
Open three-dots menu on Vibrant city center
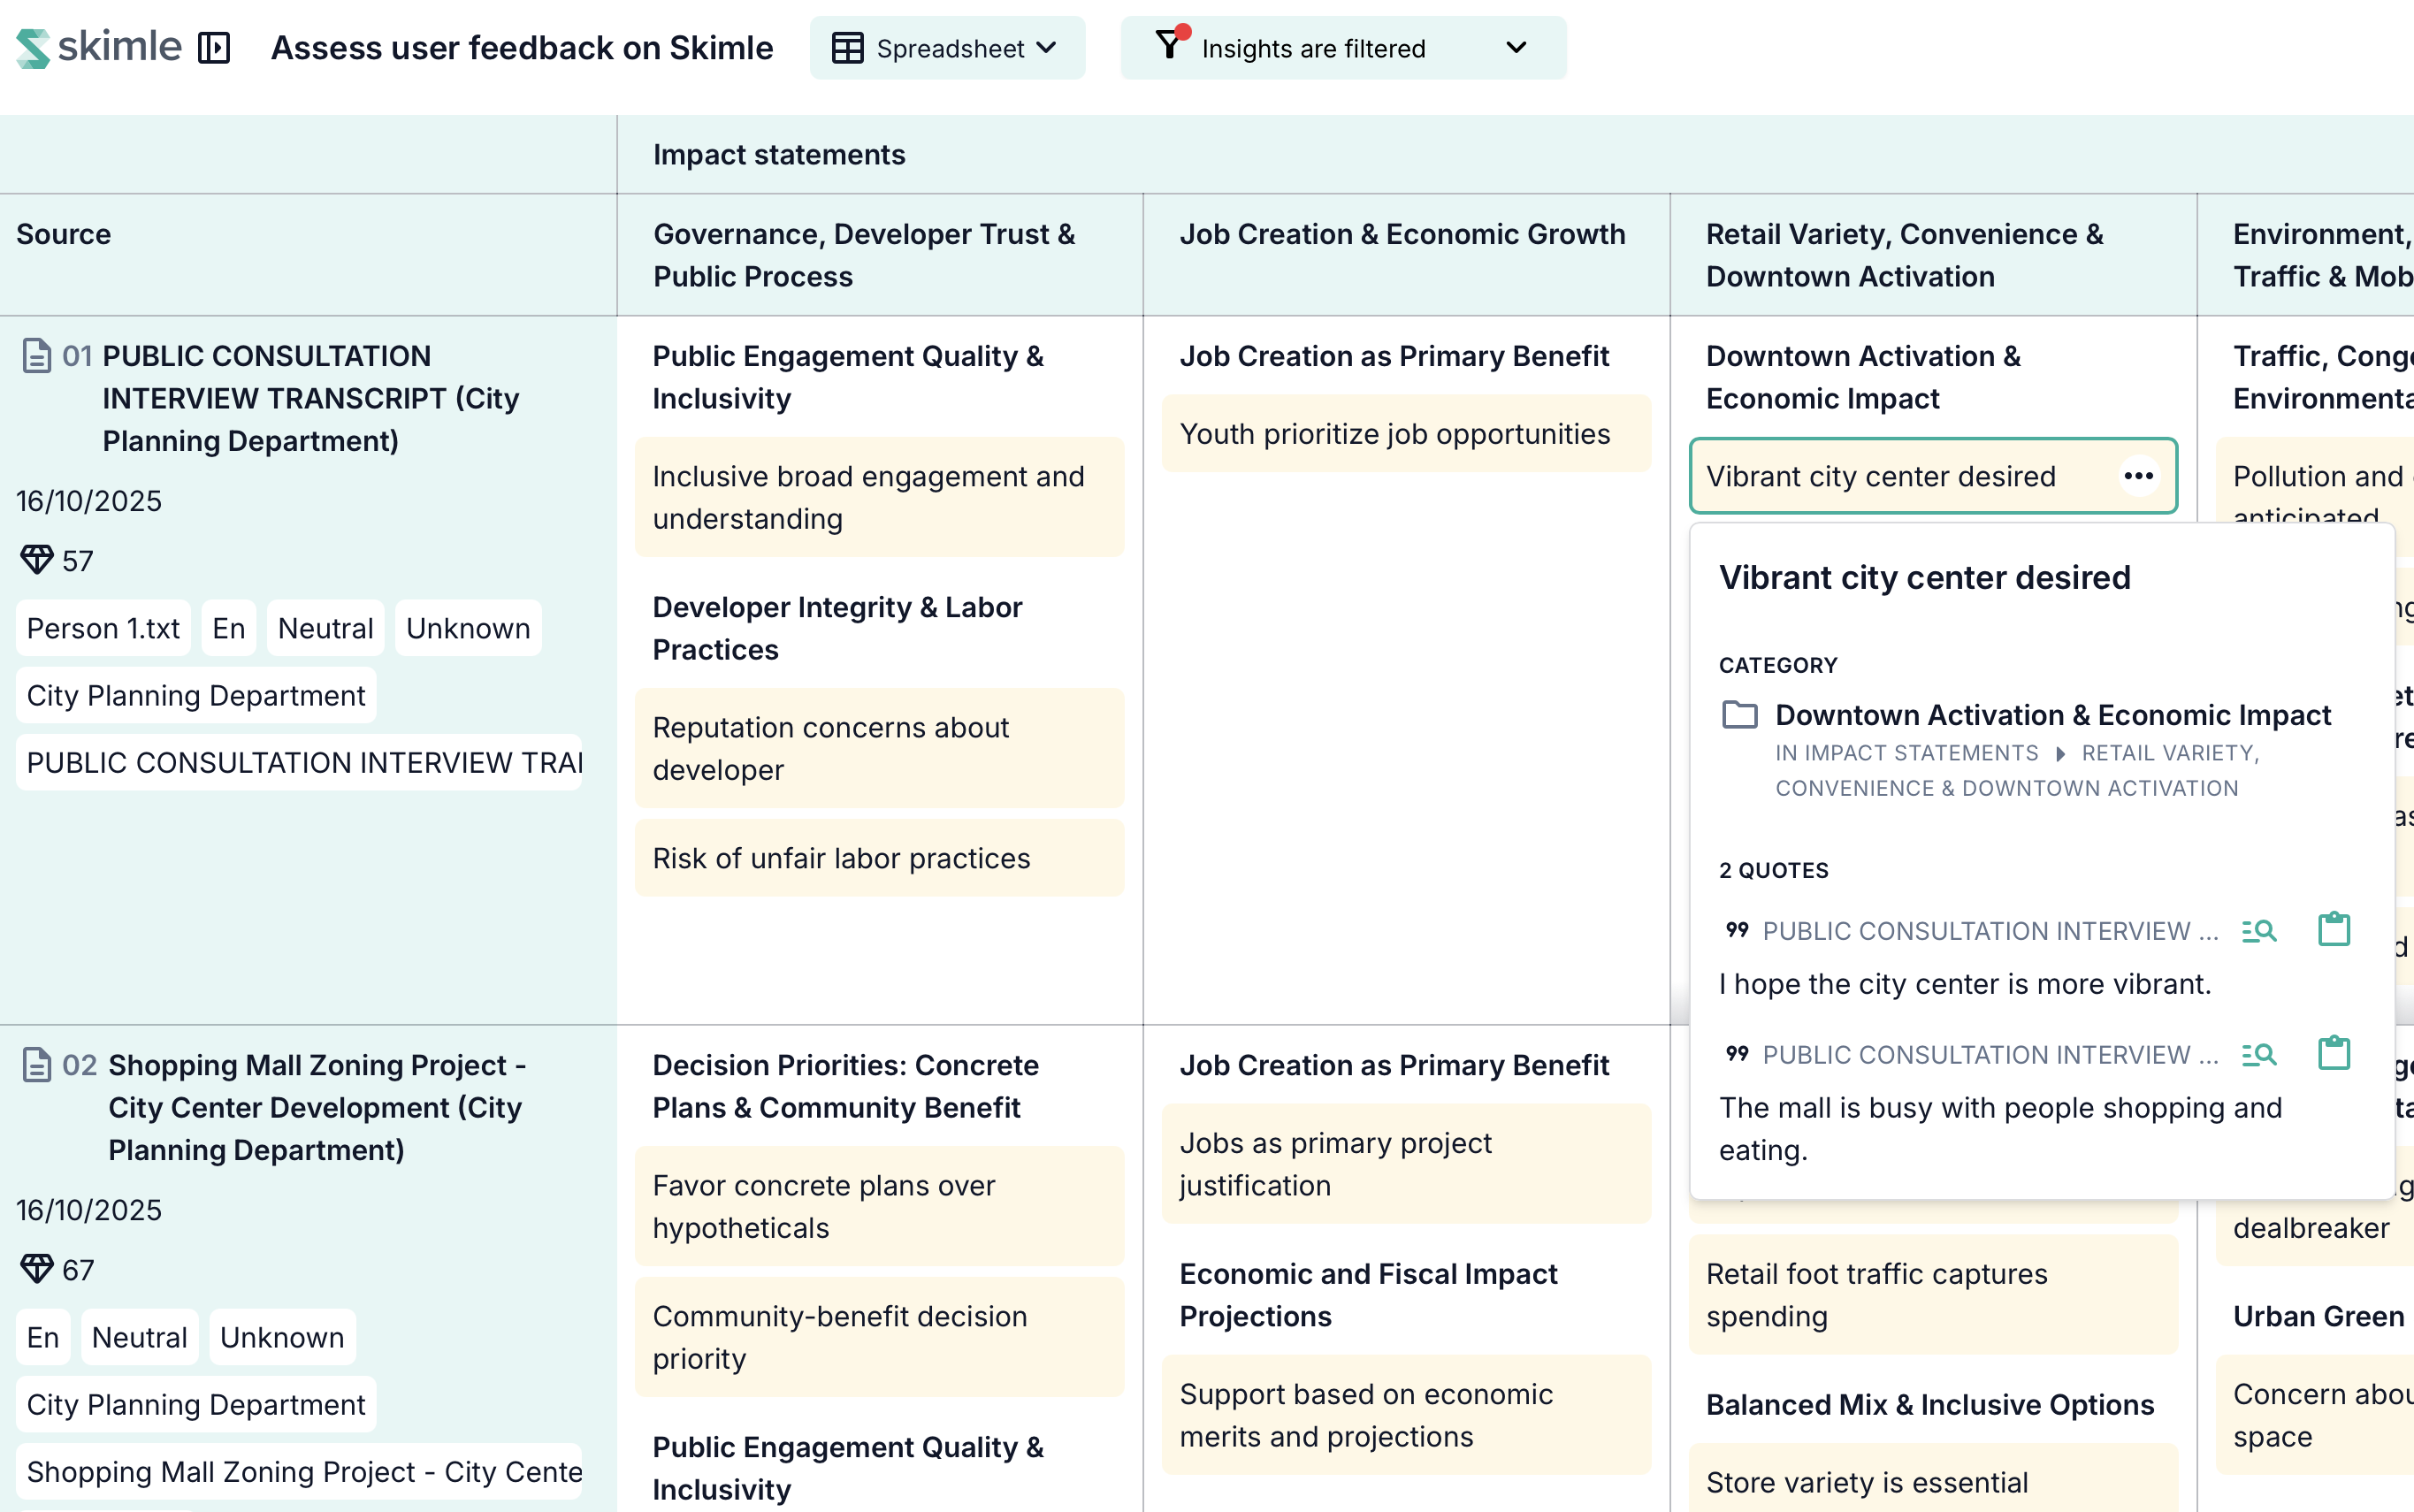tap(2138, 476)
